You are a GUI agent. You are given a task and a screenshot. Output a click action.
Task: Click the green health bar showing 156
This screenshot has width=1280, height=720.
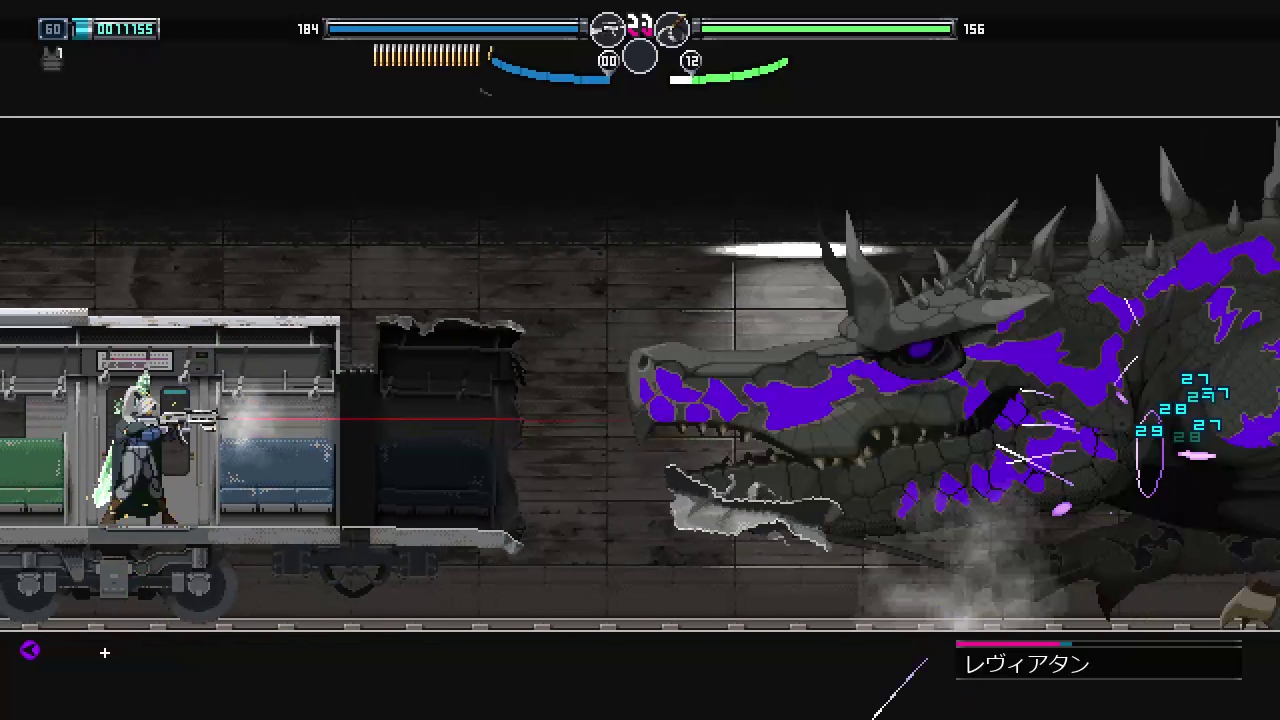click(x=826, y=30)
